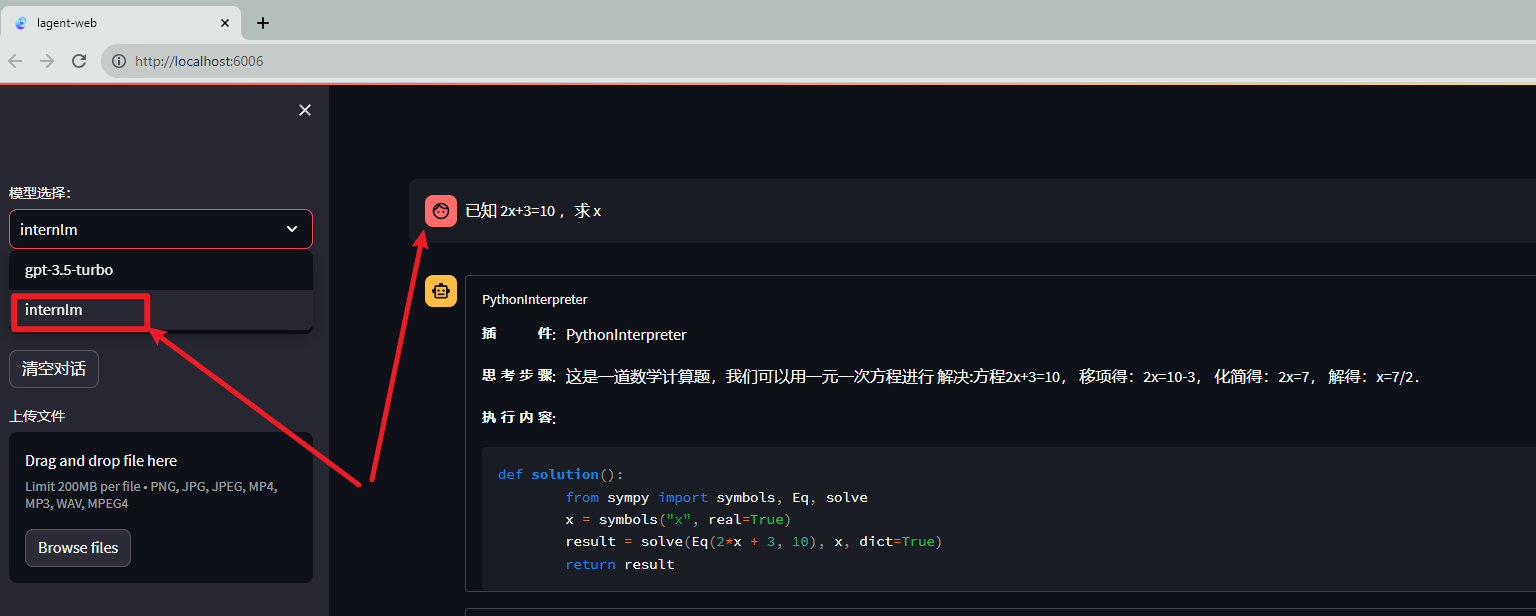Click Browse files button
This screenshot has height=616, width=1536.
[x=78, y=548]
